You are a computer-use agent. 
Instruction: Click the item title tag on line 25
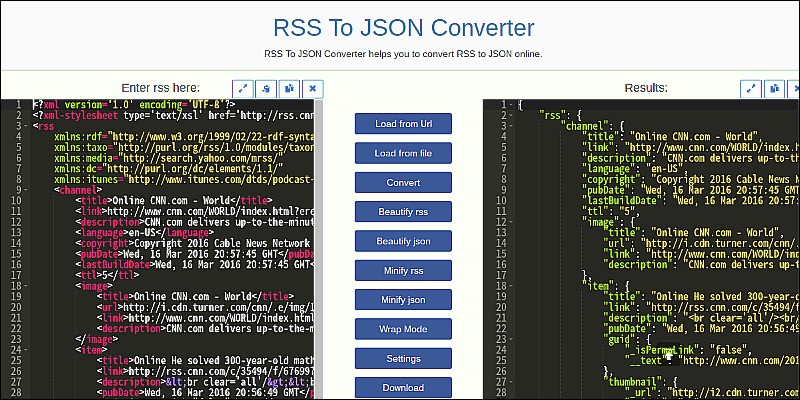(206, 360)
